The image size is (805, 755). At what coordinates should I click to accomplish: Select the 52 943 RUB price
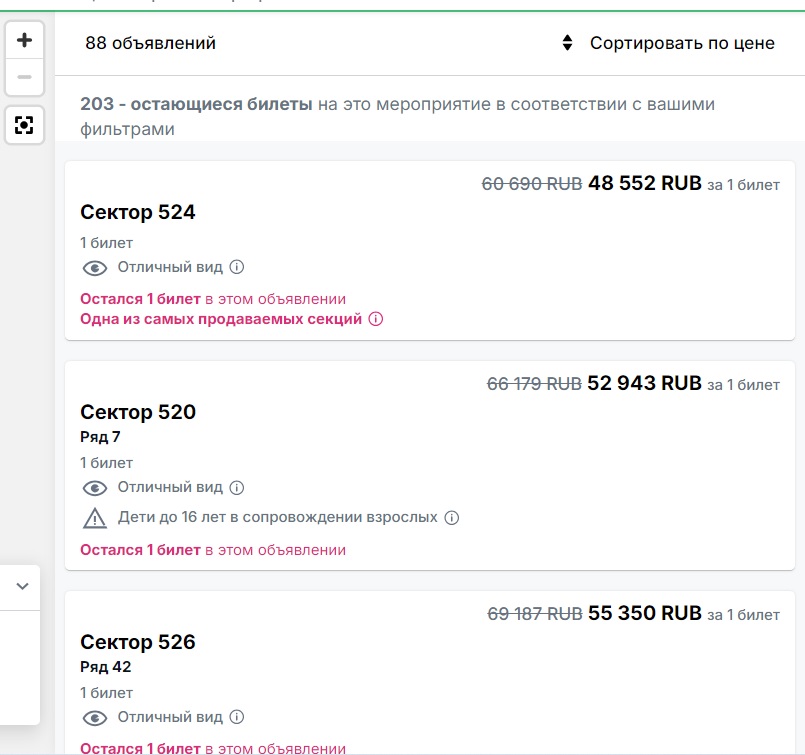coord(644,383)
